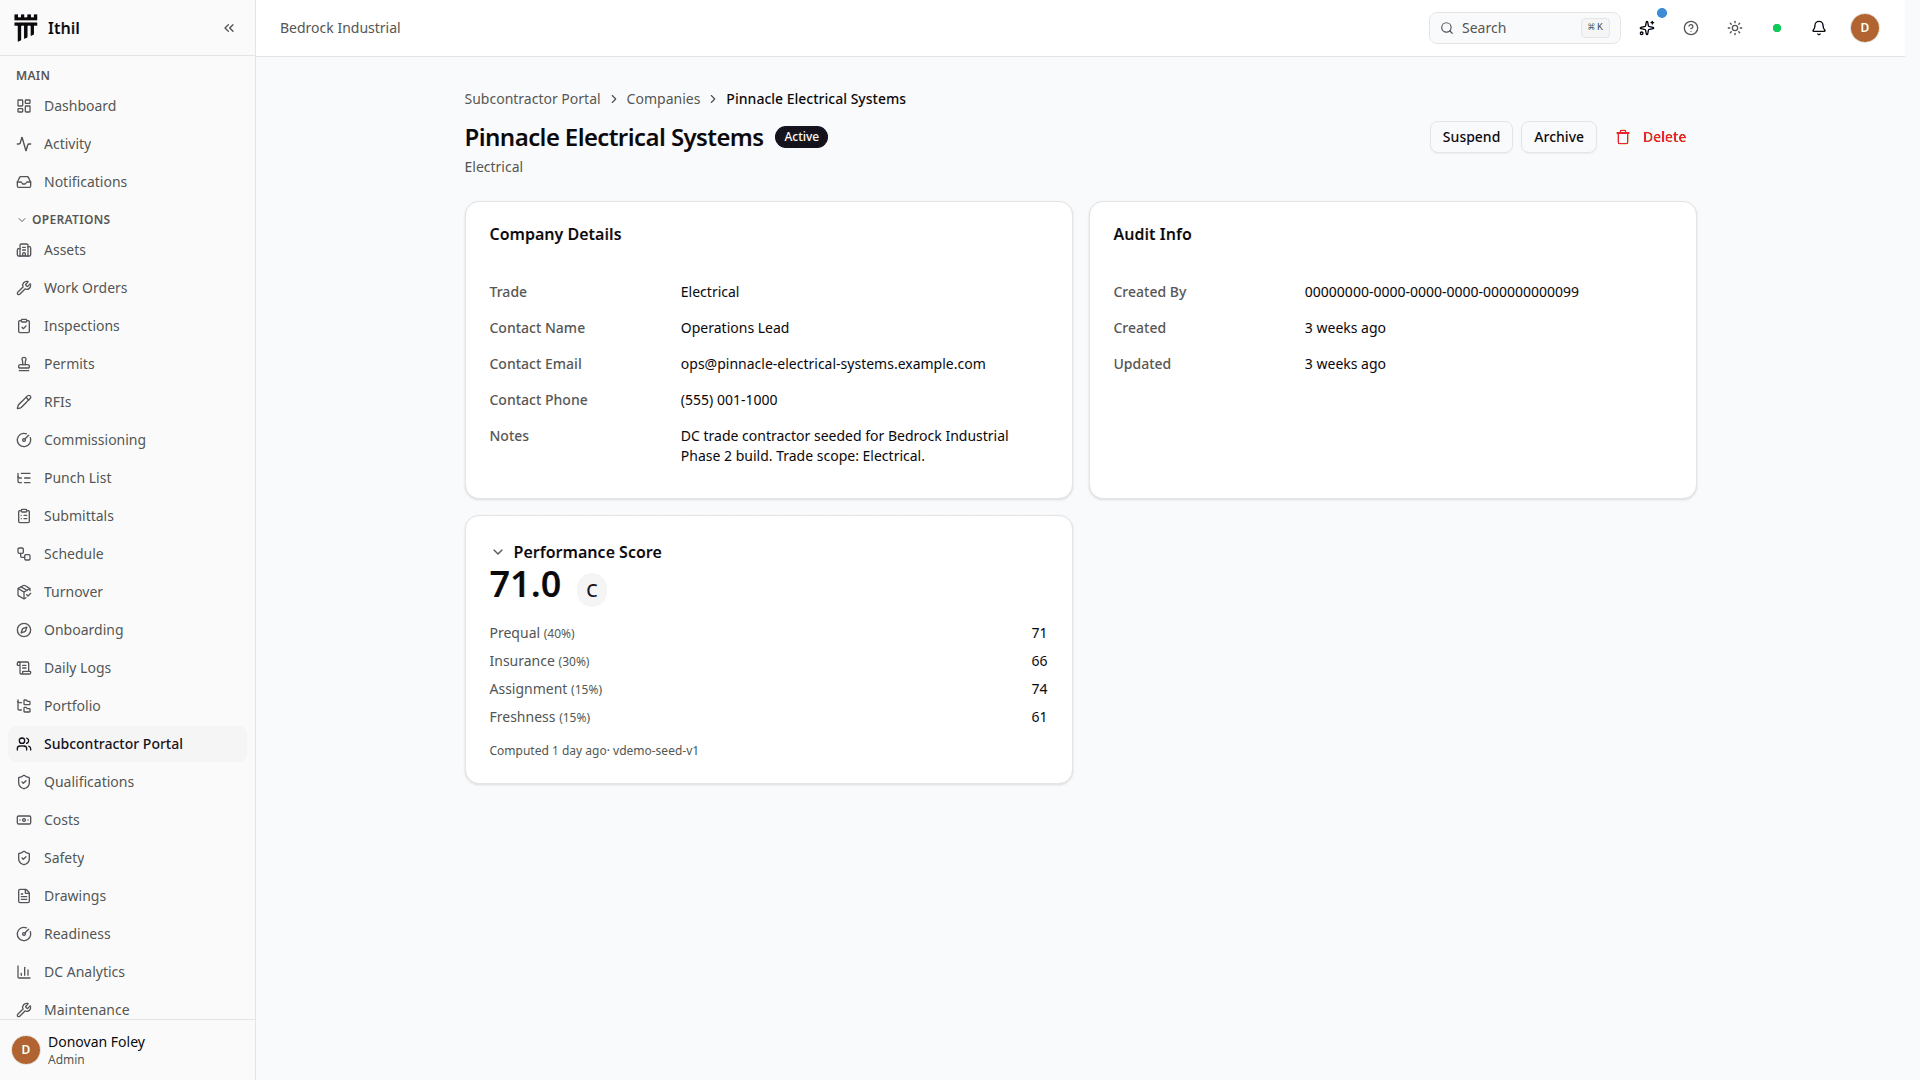The width and height of the screenshot is (1920, 1080).
Task: Click the Punch List icon
Action: (x=24, y=478)
